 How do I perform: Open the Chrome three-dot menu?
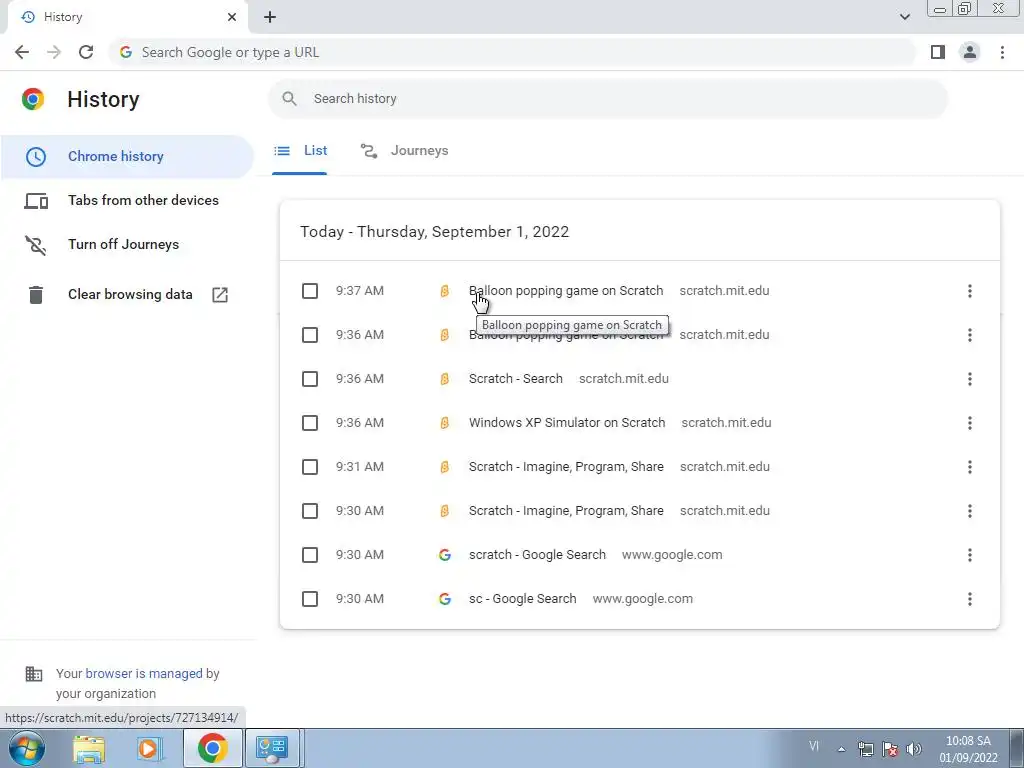pyautogui.click(x=1002, y=52)
